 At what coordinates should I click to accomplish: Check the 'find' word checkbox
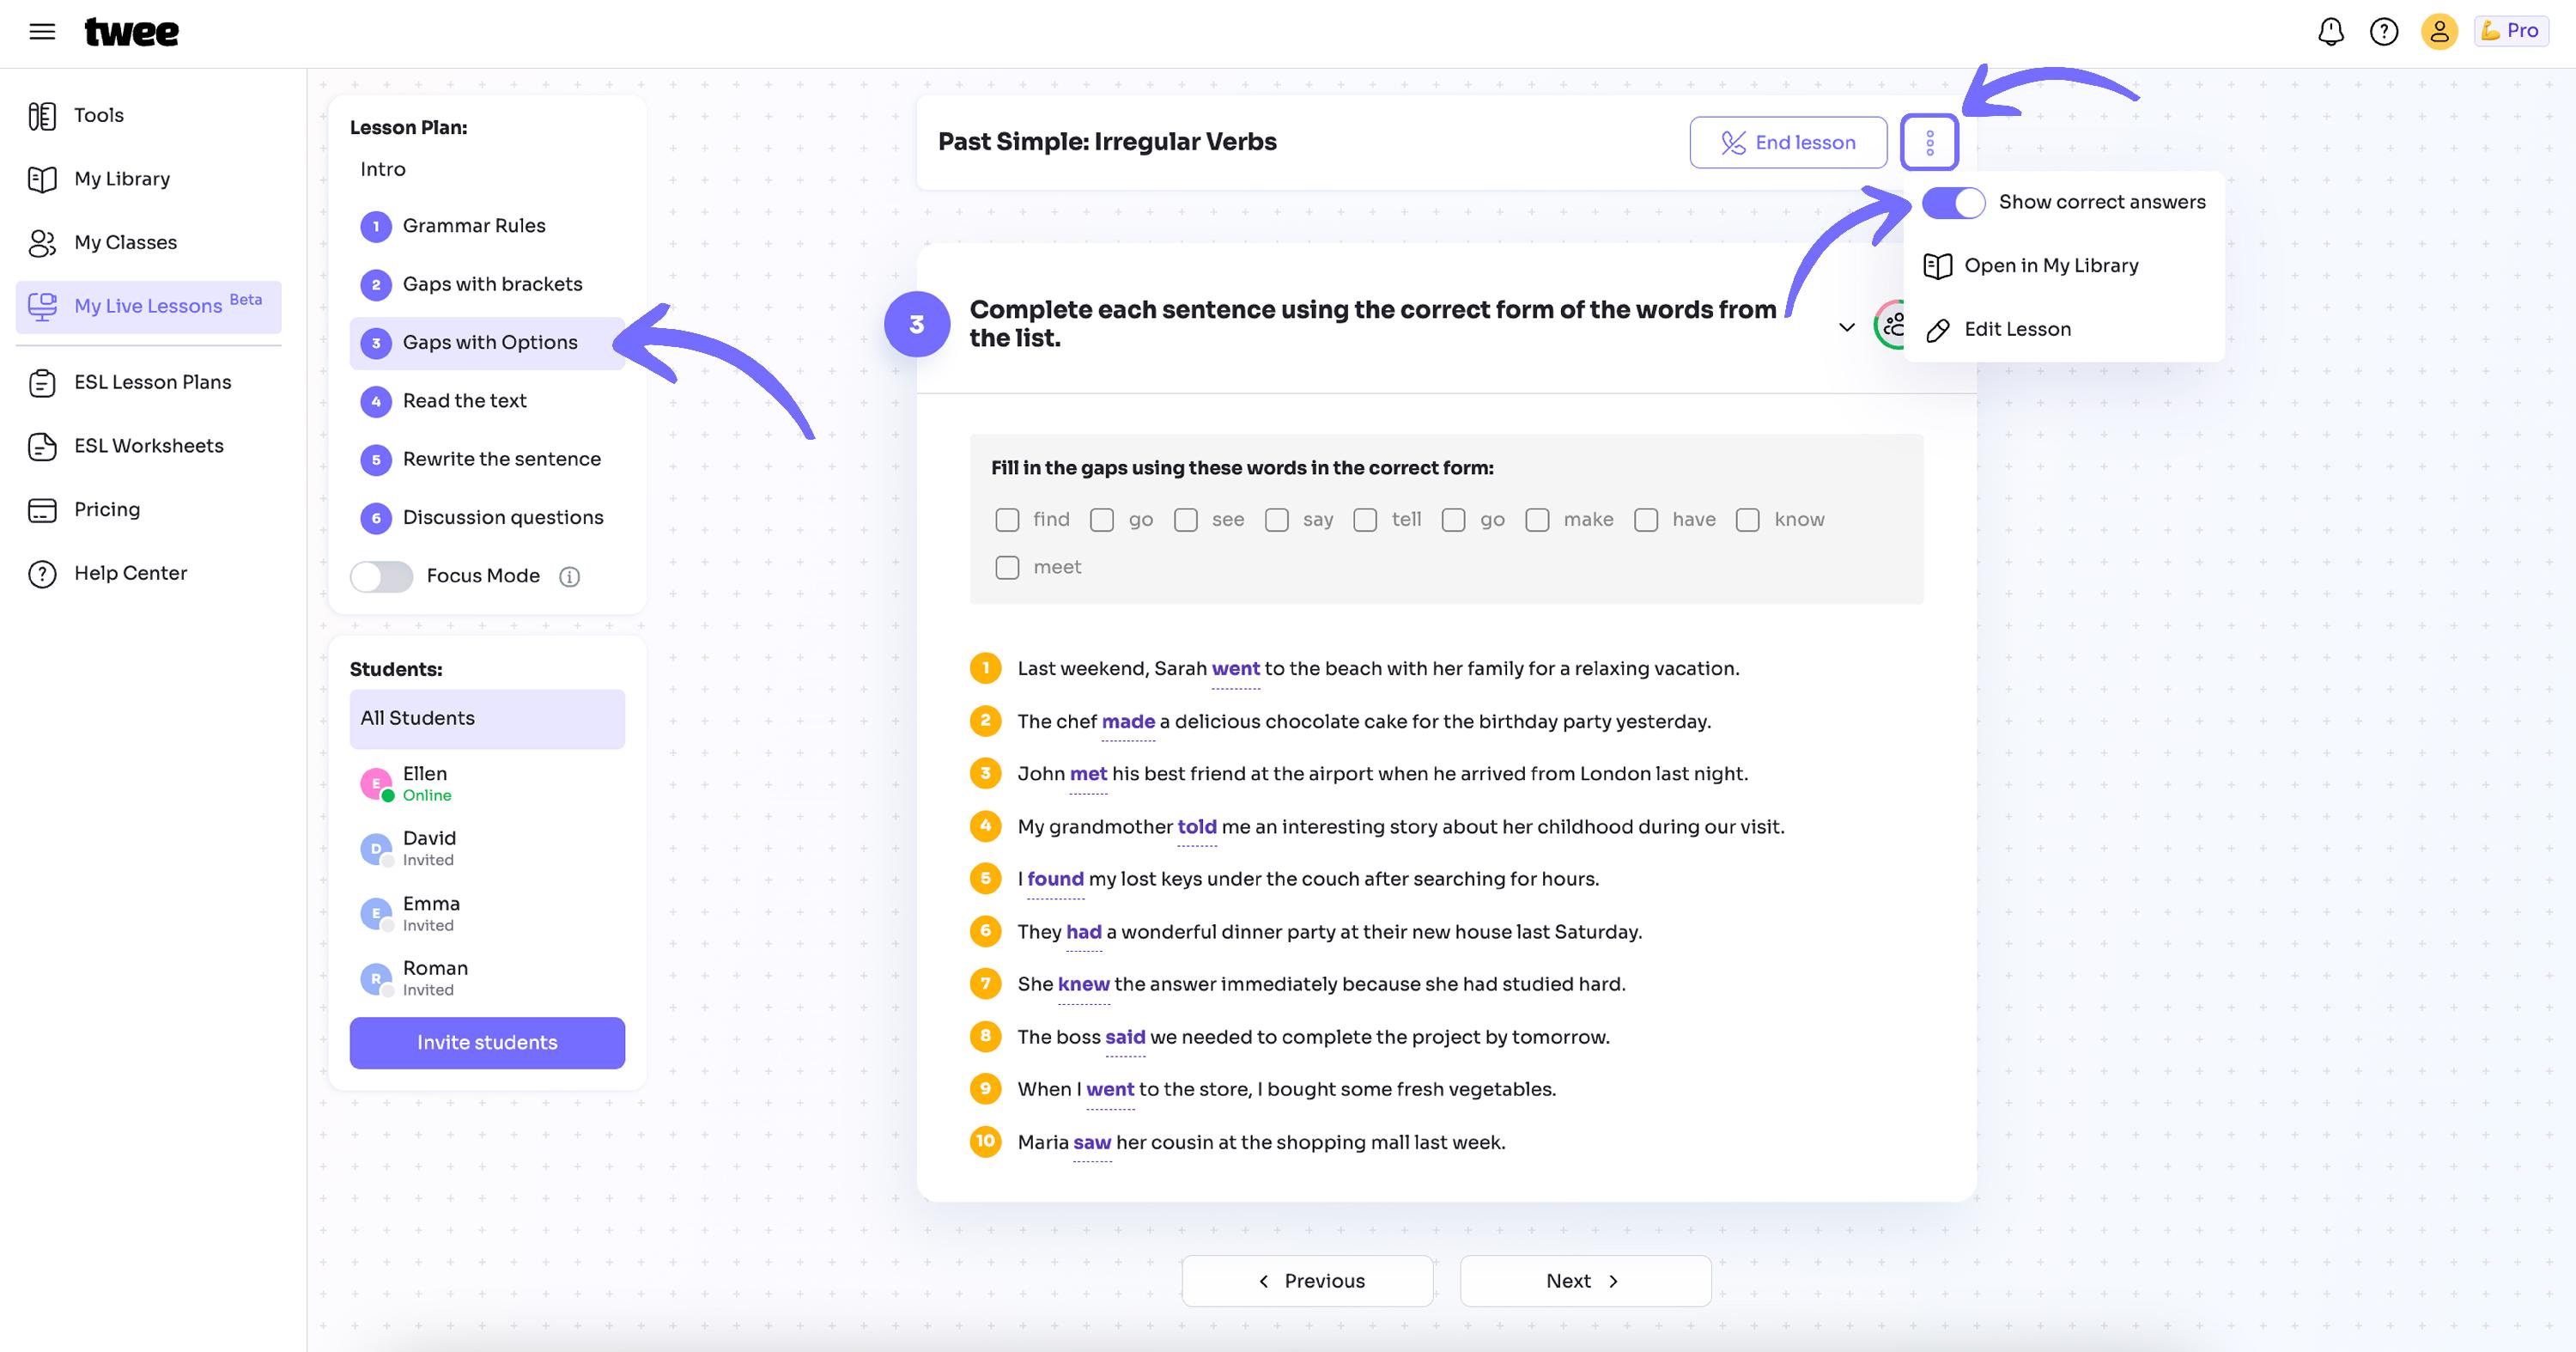pos(1007,520)
